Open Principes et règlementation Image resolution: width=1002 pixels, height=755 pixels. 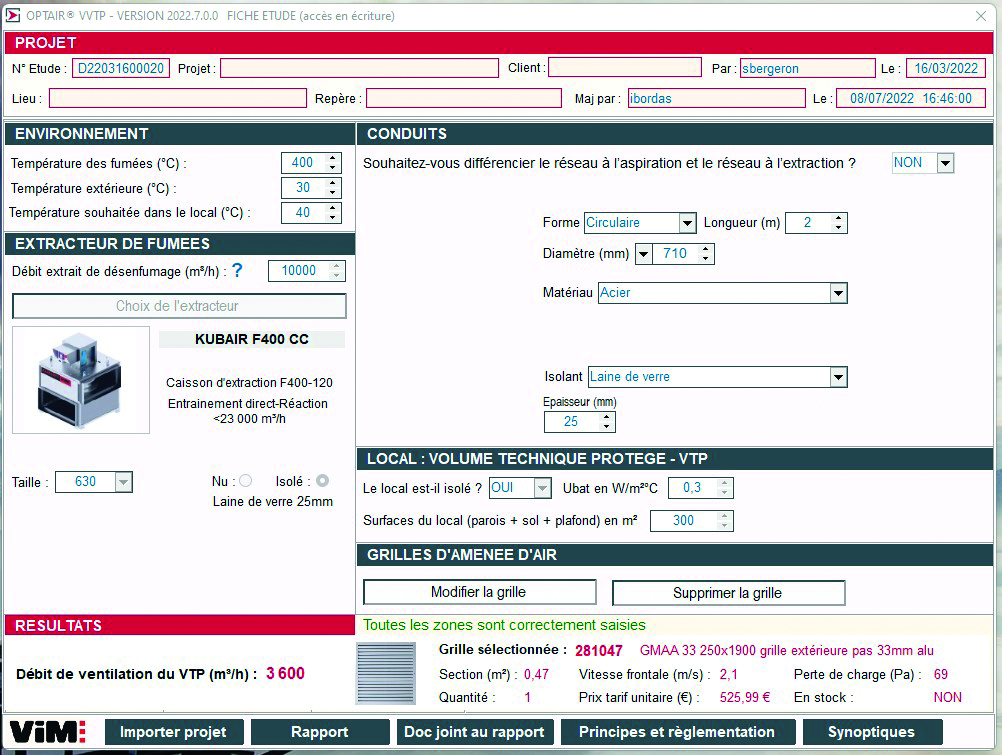[677, 732]
